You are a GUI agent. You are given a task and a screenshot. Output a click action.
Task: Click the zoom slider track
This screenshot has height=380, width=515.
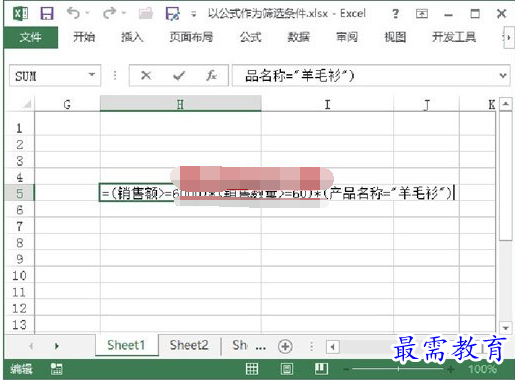[x=398, y=369]
